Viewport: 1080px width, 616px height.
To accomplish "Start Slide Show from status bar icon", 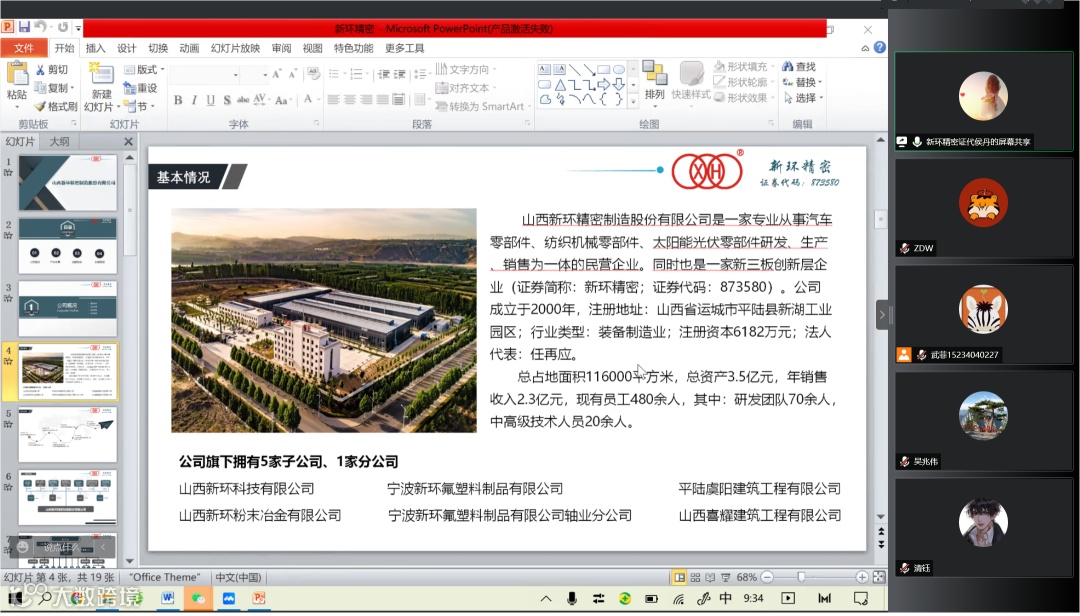I will [x=725, y=577].
